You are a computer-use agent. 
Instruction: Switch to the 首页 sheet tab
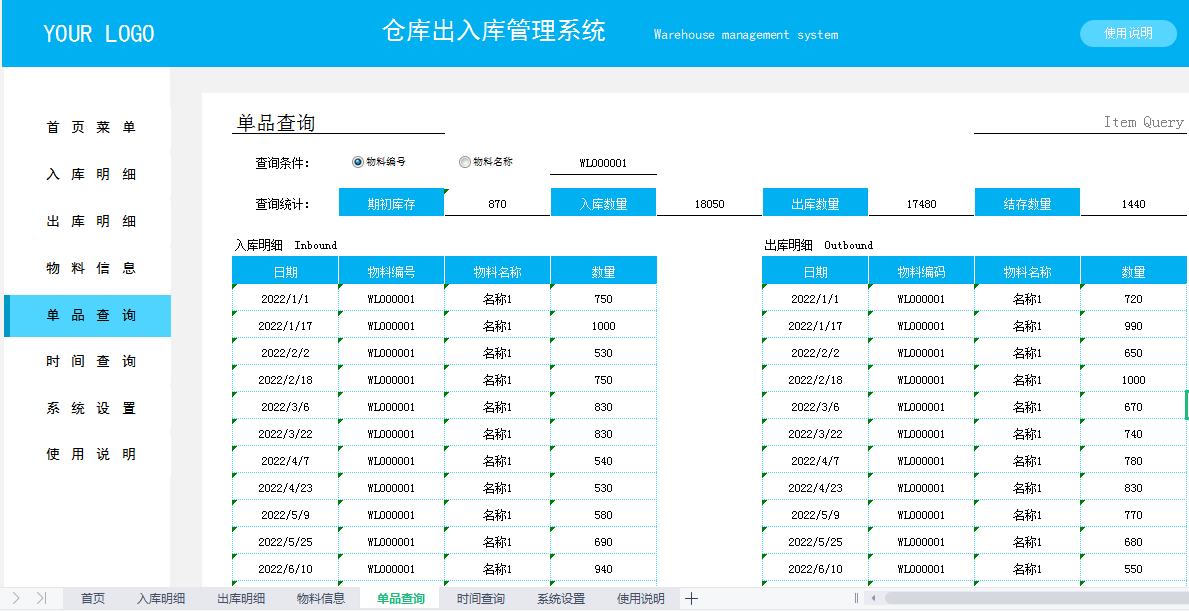[93, 599]
